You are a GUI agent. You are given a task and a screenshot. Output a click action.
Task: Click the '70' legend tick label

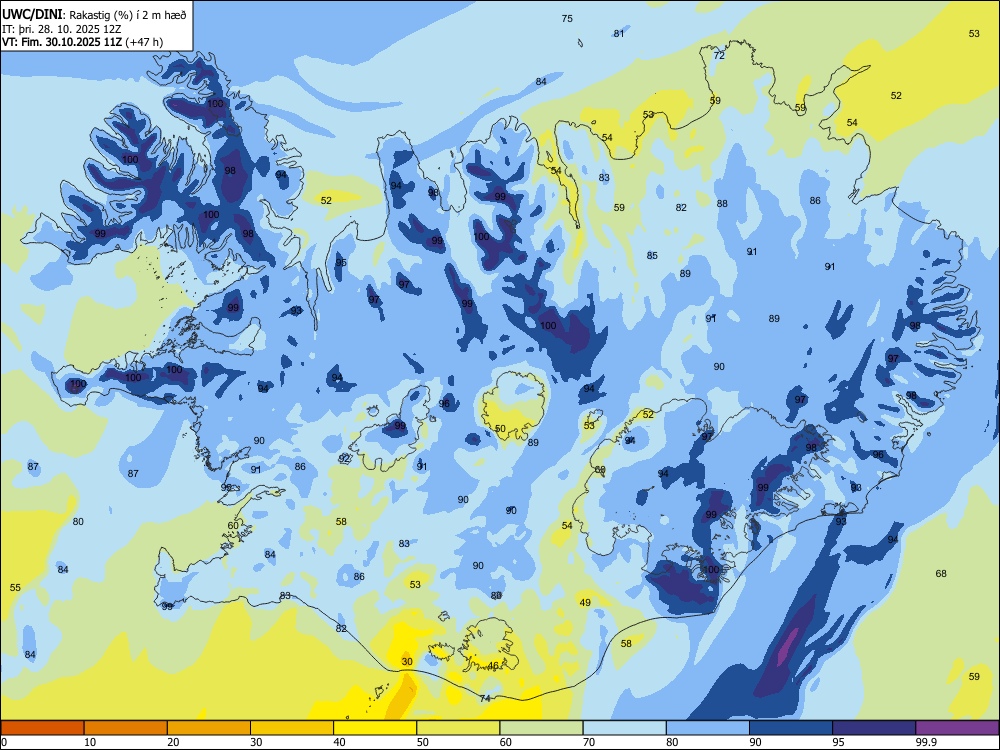[589, 742]
